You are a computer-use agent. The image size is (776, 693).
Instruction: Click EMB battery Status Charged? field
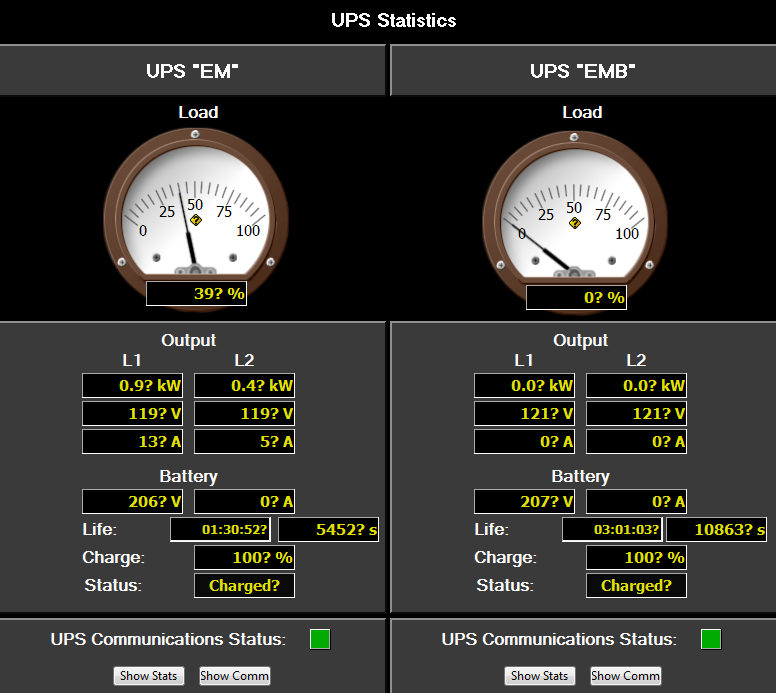click(636, 586)
